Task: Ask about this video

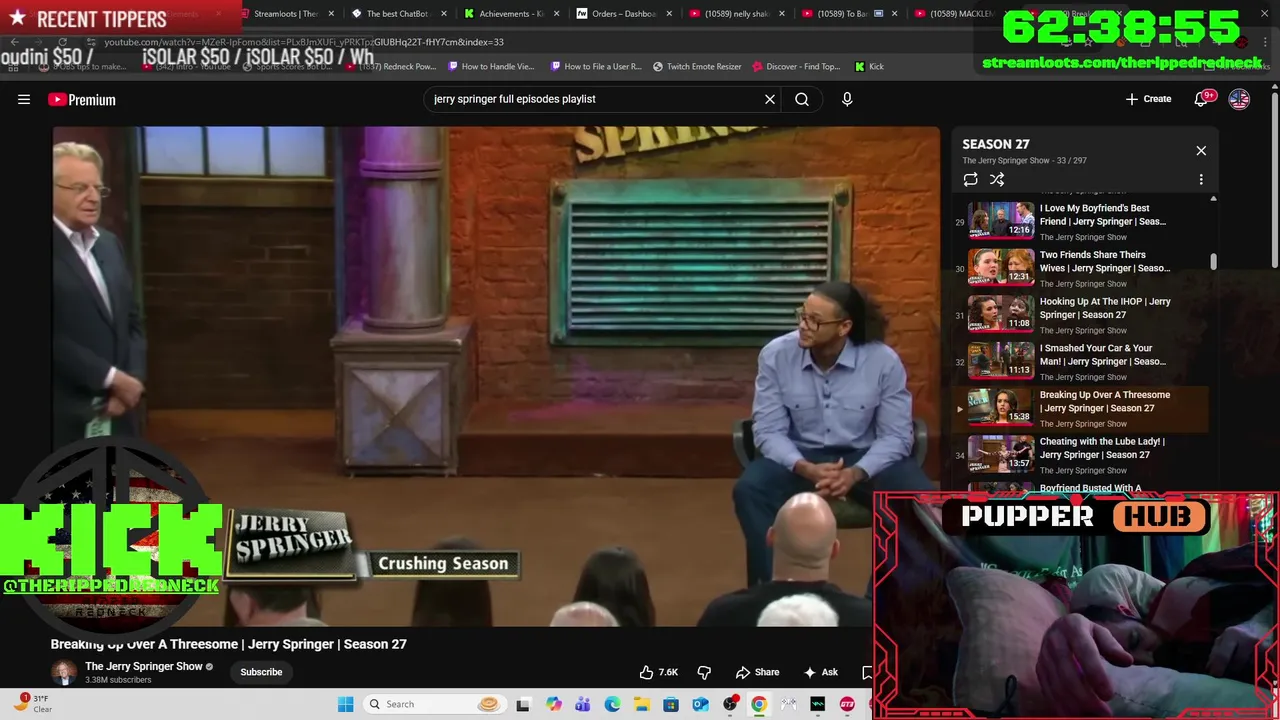Action: point(820,672)
